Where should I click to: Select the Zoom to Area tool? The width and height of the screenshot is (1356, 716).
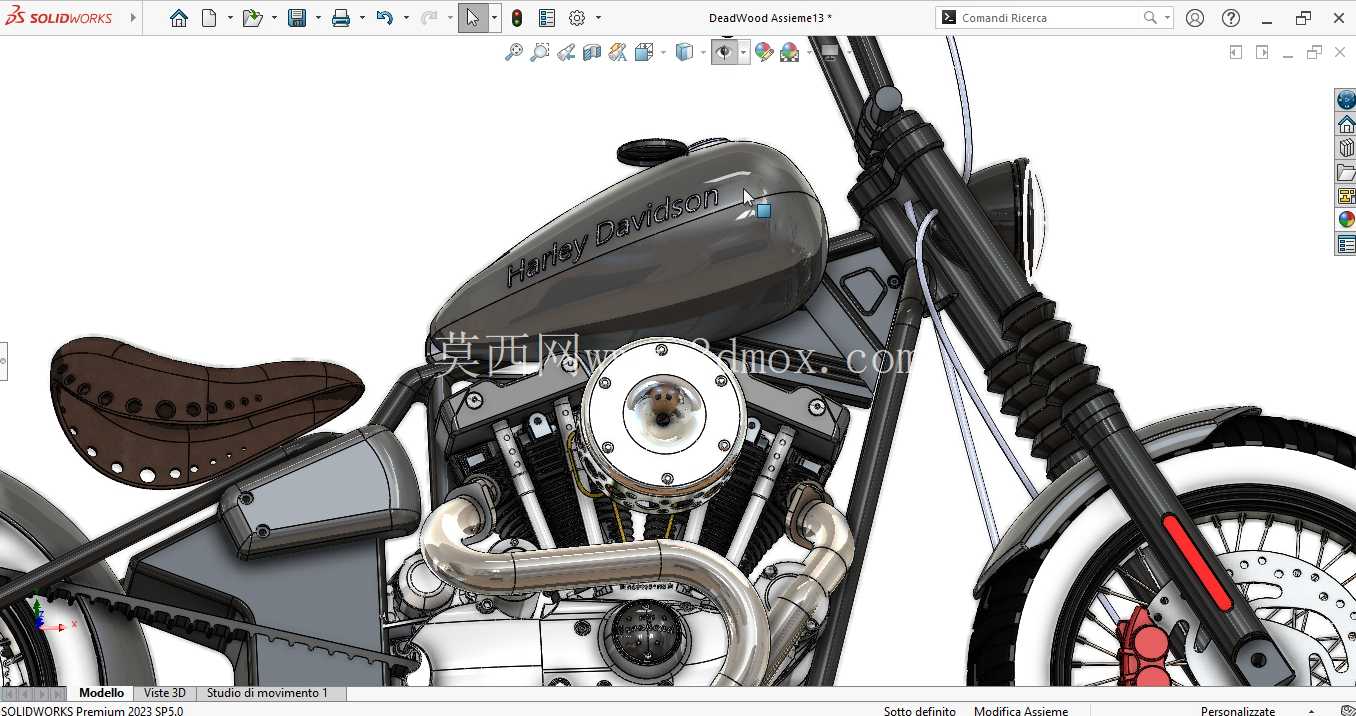coord(540,52)
